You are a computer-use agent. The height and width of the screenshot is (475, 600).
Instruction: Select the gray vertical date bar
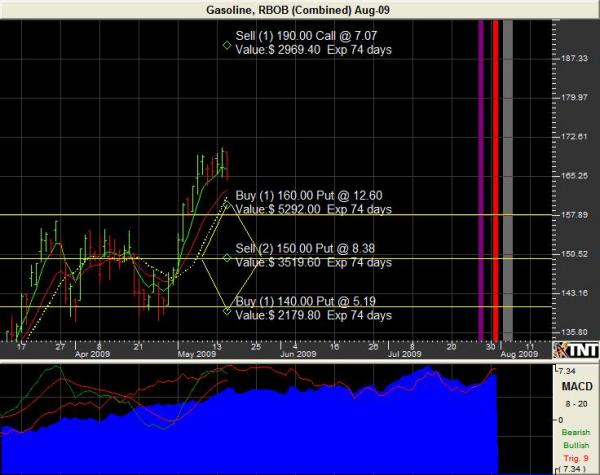[507, 180]
